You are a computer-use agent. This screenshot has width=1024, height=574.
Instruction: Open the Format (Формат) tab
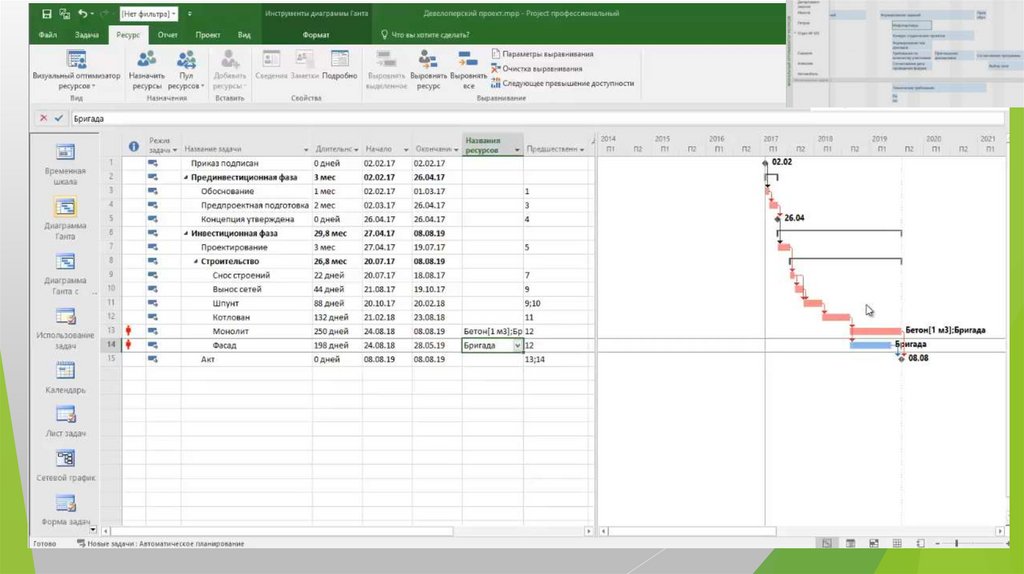click(315, 35)
